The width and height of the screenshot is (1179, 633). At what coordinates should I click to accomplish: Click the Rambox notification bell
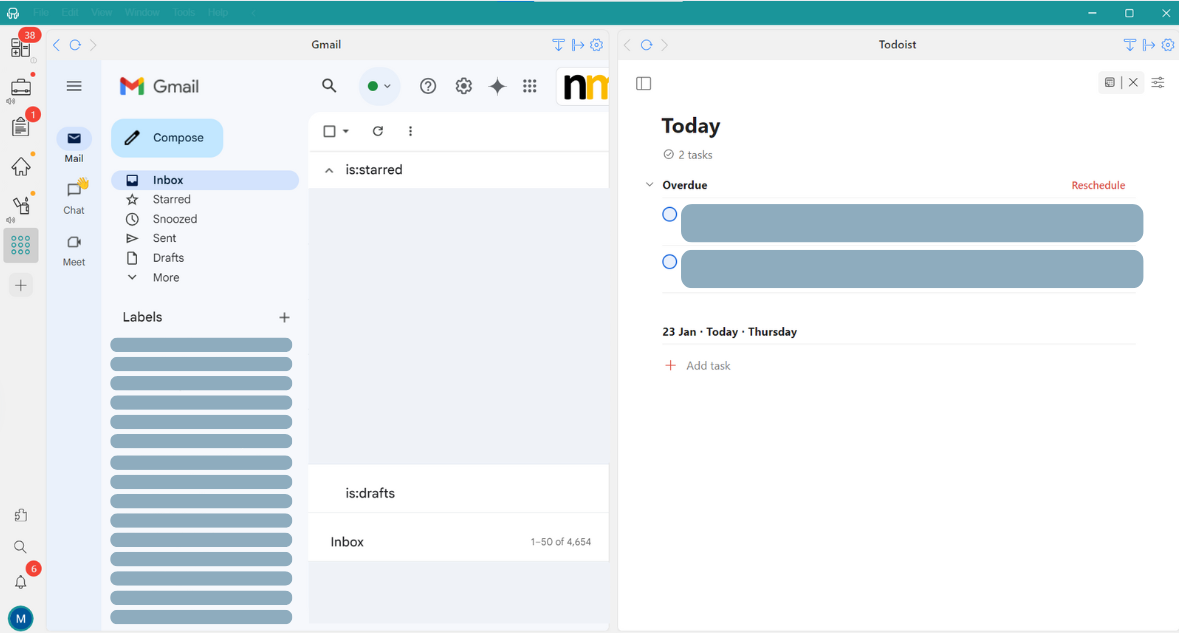pos(21,581)
